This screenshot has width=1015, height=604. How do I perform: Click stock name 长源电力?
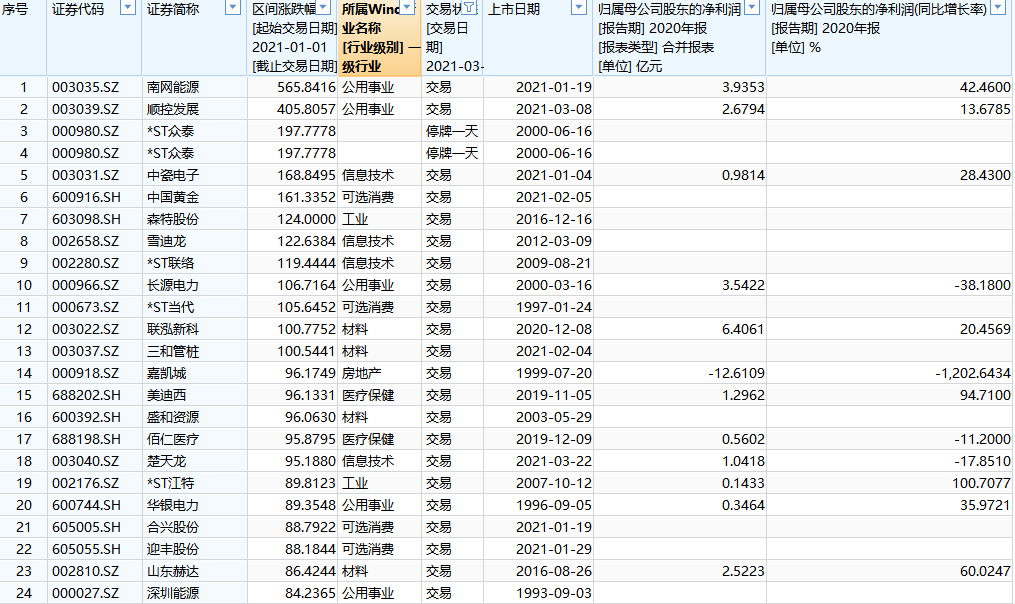(x=173, y=285)
